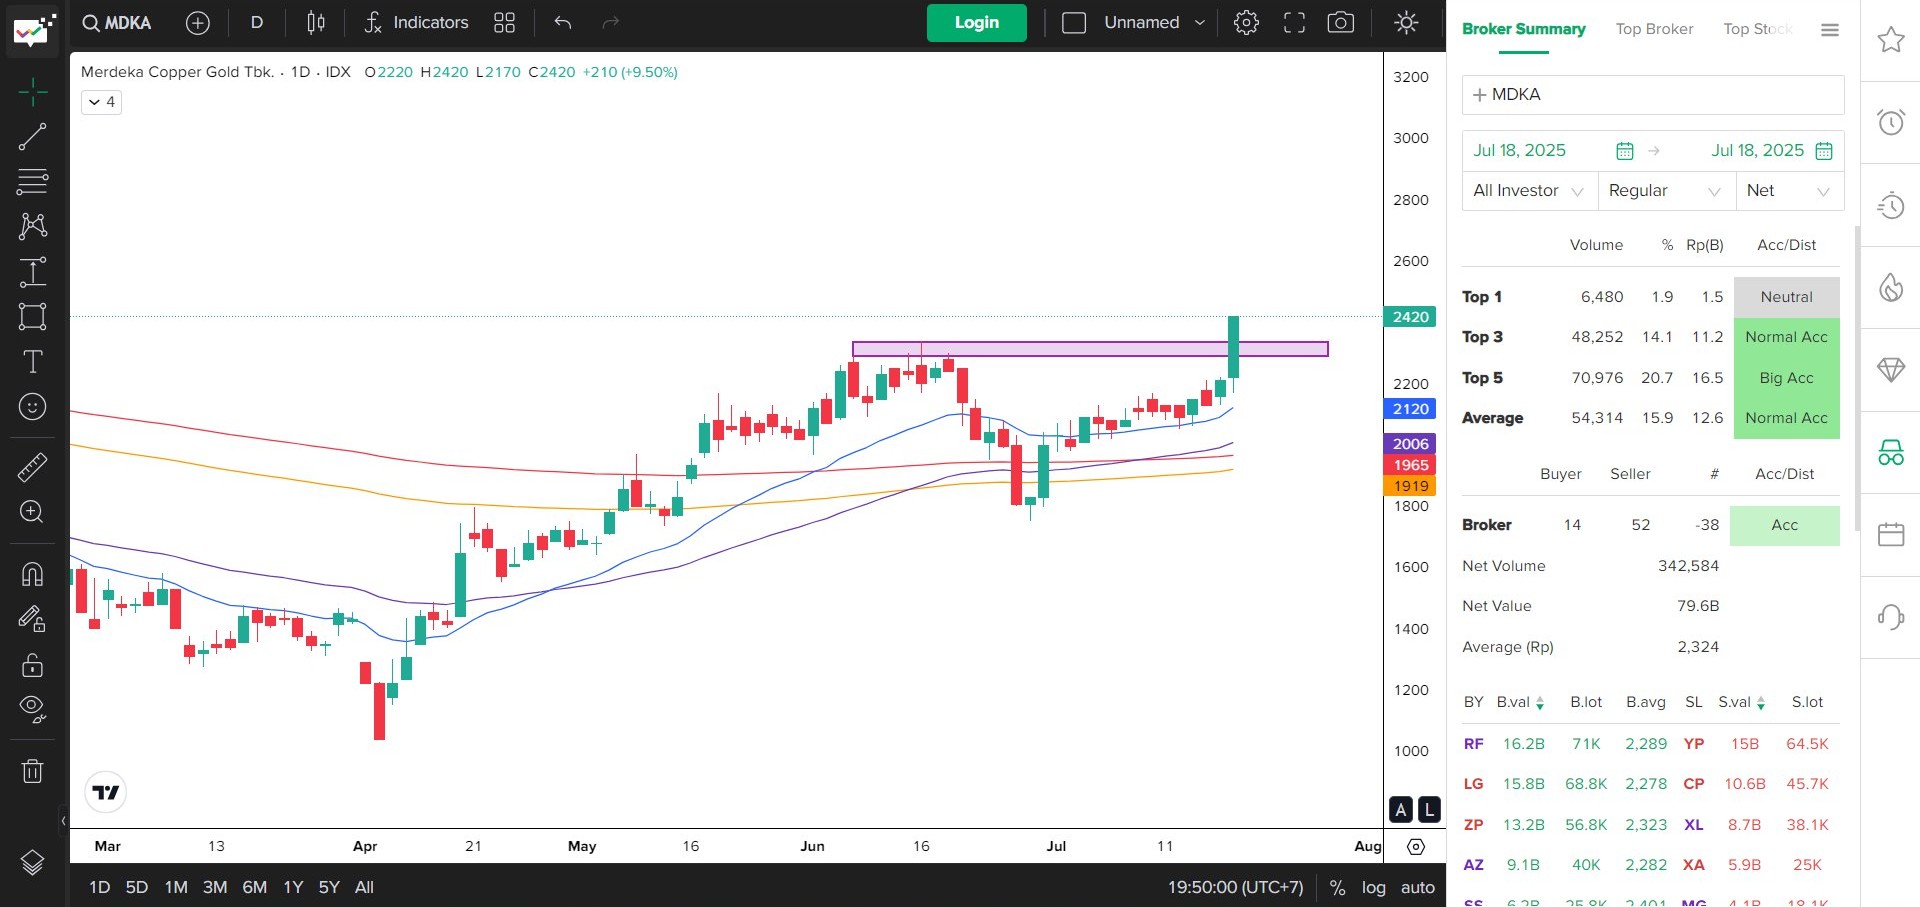Toggle percent scale mode
Image resolution: width=1920 pixels, height=907 pixels.
[1337, 887]
